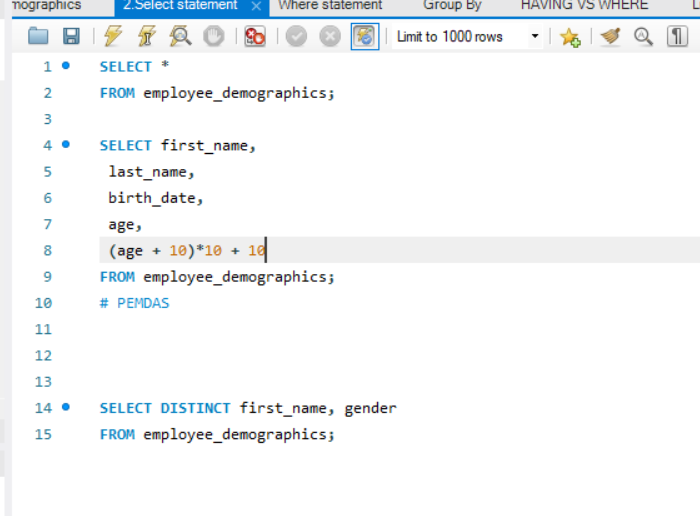
Task: Stop query execution hand icon
Action: click(x=214, y=36)
